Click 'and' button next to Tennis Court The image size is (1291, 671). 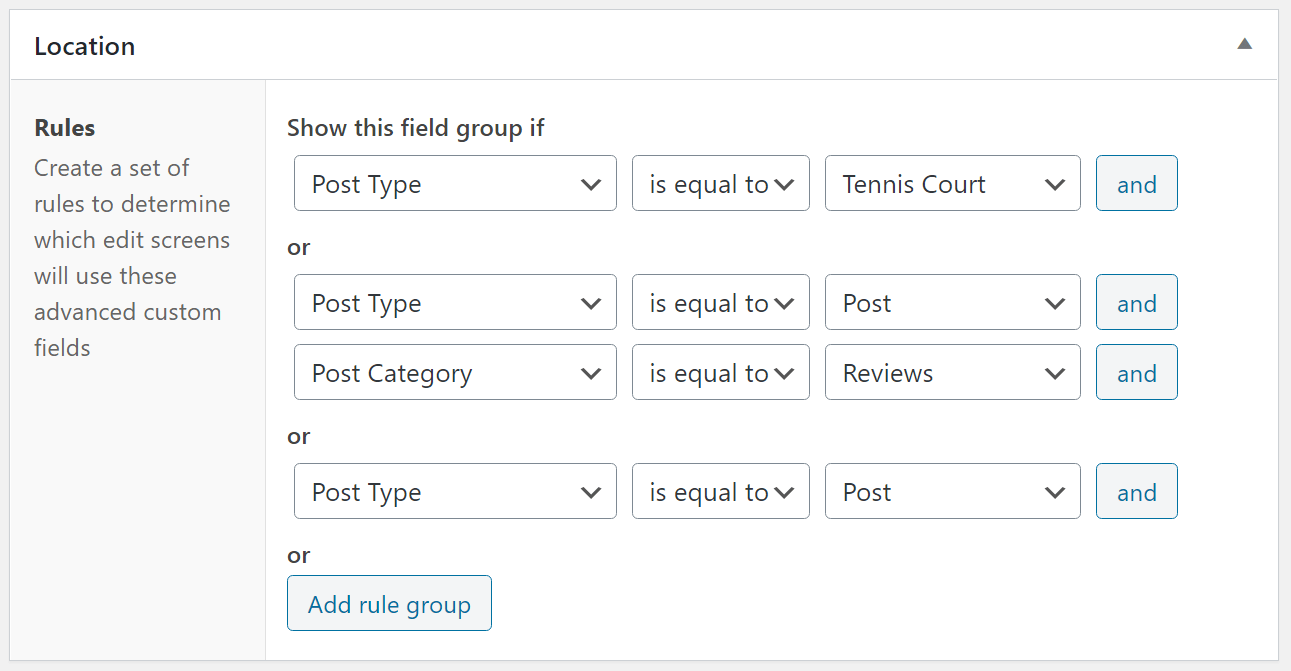click(1136, 183)
